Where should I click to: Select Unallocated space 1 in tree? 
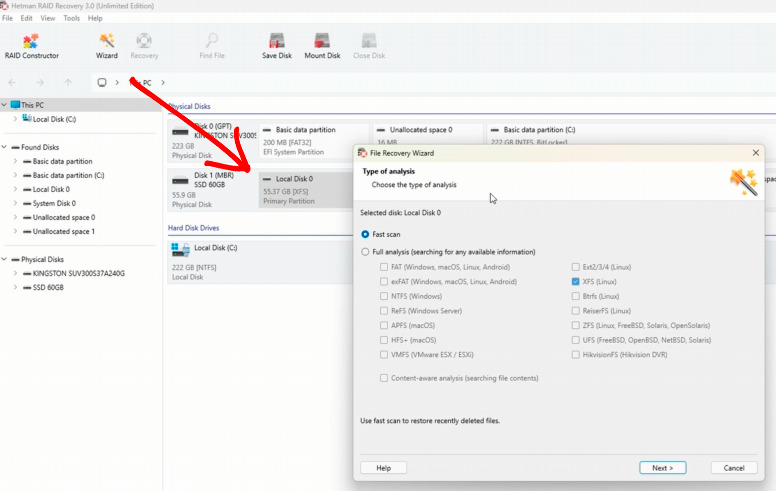pyautogui.click(x=64, y=231)
